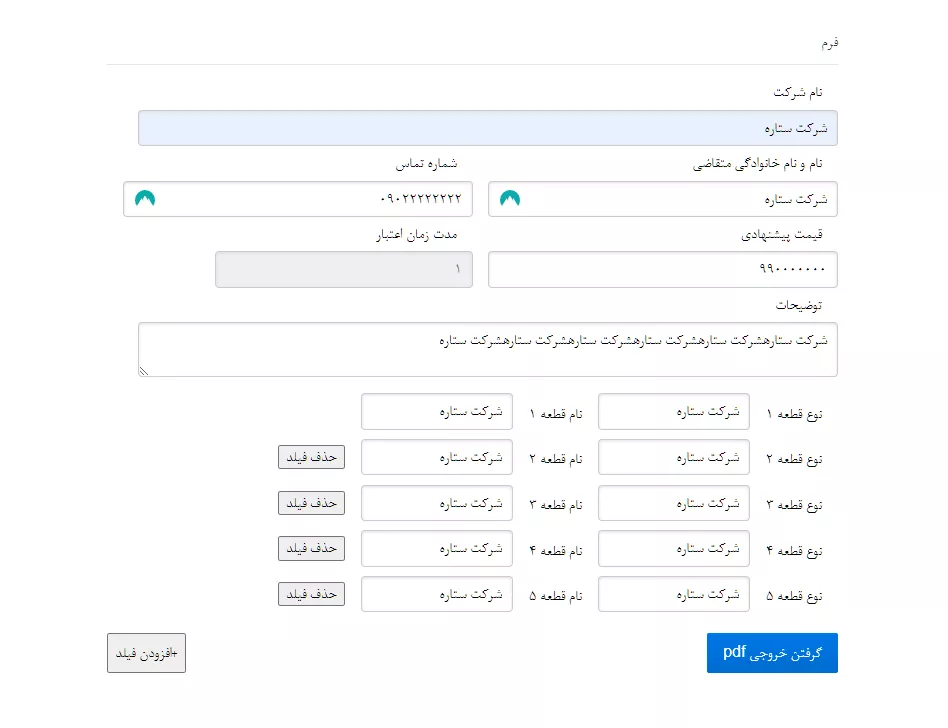Click حذف فیلد for part row ۵
948x728 pixels.
pyautogui.click(x=311, y=594)
